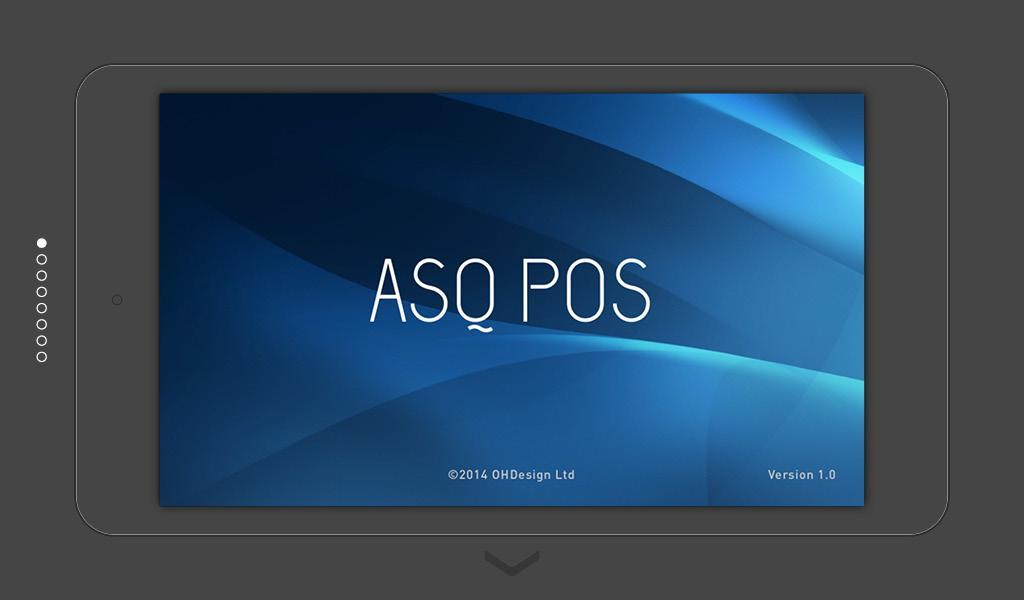Select the Version 1.0 label
The width and height of the screenshot is (1024, 600).
[801, 475]
